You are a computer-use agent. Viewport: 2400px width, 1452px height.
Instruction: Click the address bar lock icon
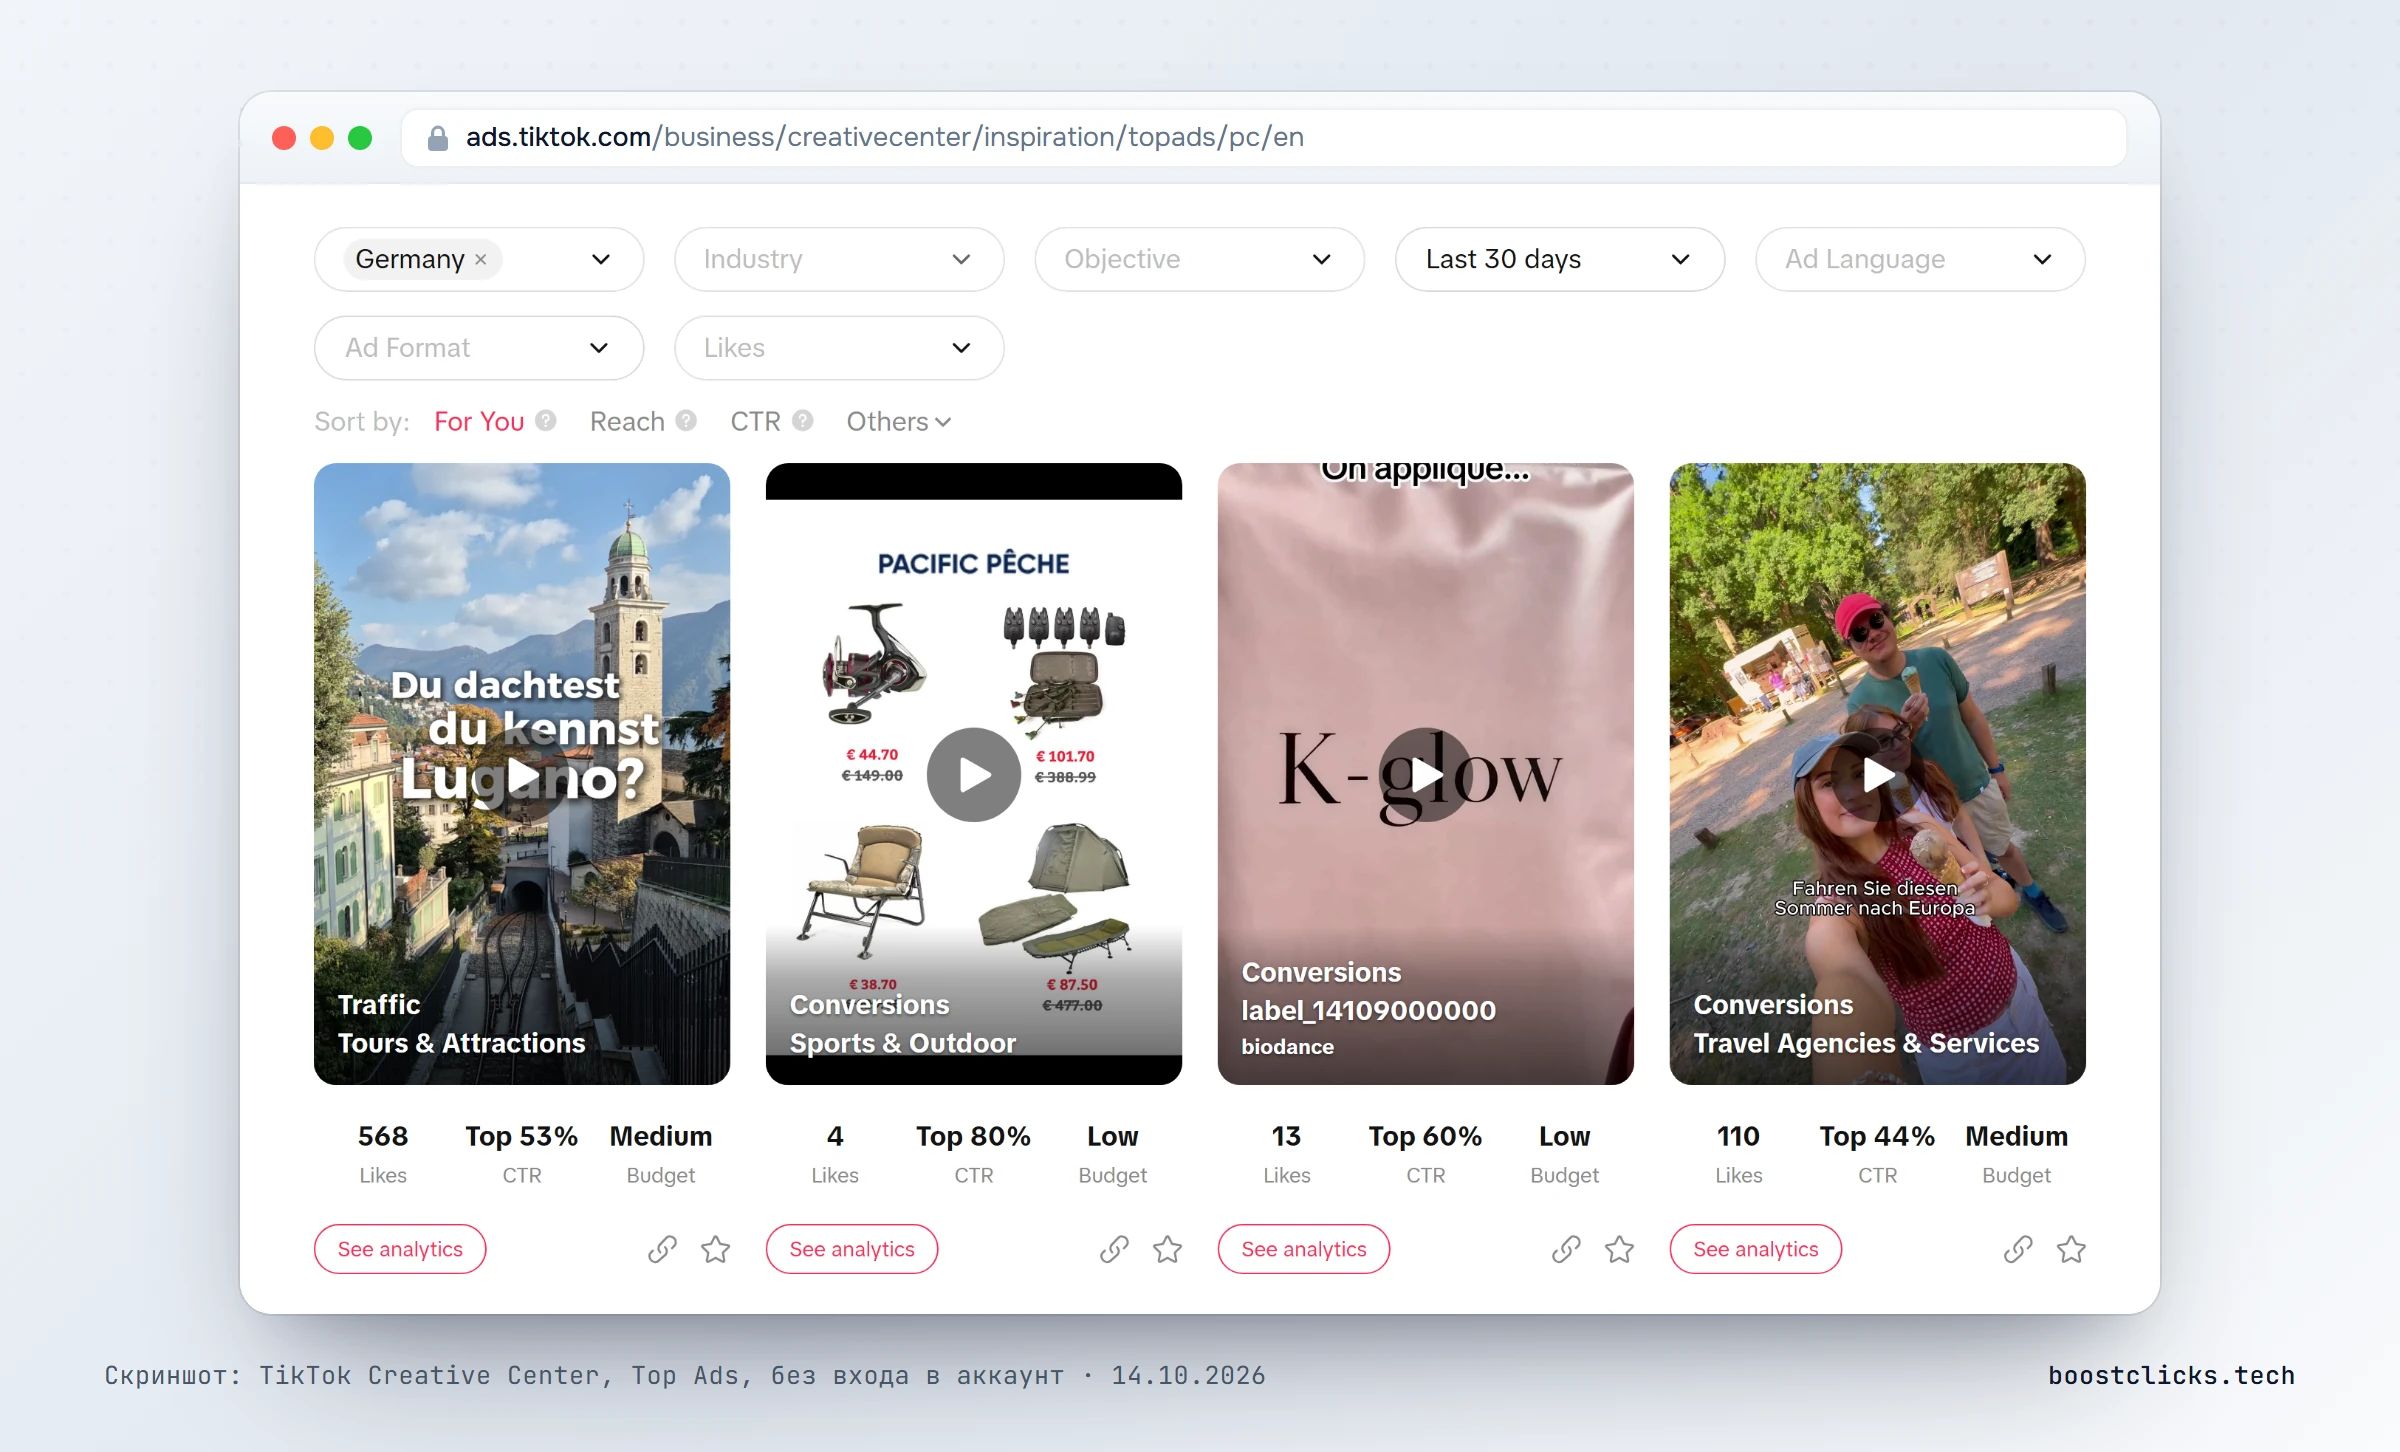pos(437,138)
